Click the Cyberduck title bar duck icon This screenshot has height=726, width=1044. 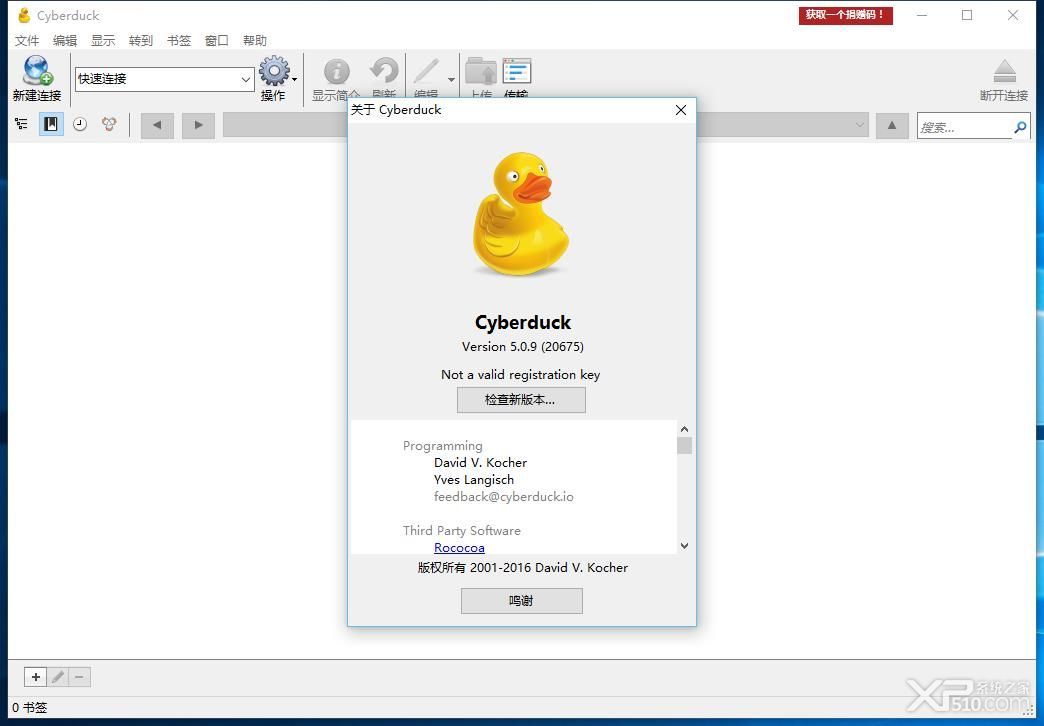click(x=23, y=15)
